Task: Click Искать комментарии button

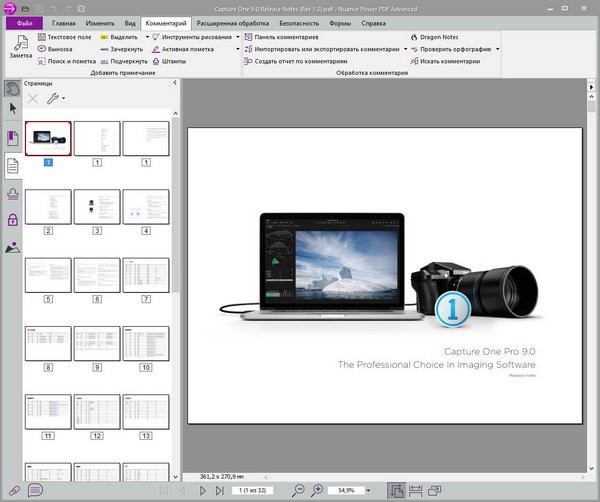Action: tap(448, 61)
